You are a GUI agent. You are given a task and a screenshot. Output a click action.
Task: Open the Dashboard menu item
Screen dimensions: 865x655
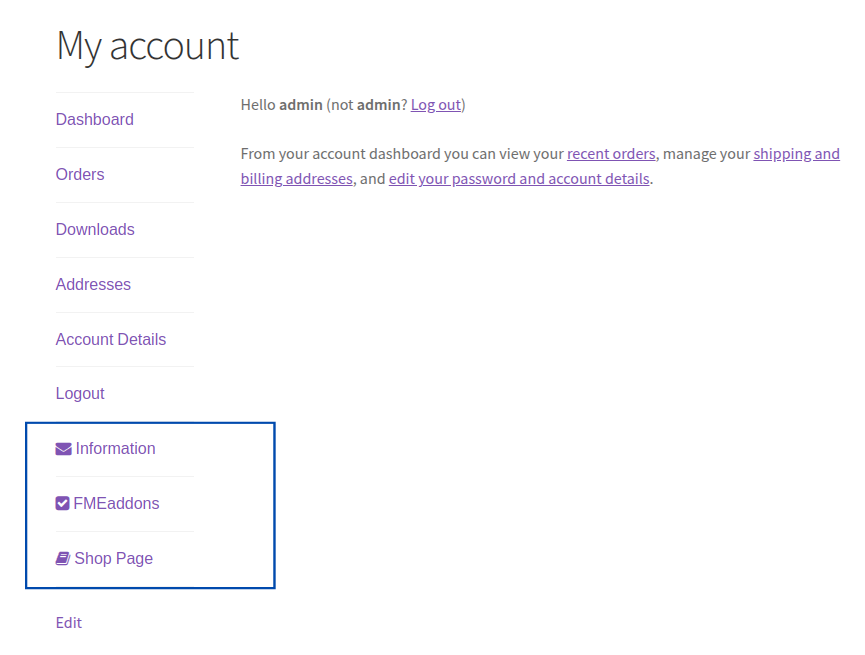(95, 120)
